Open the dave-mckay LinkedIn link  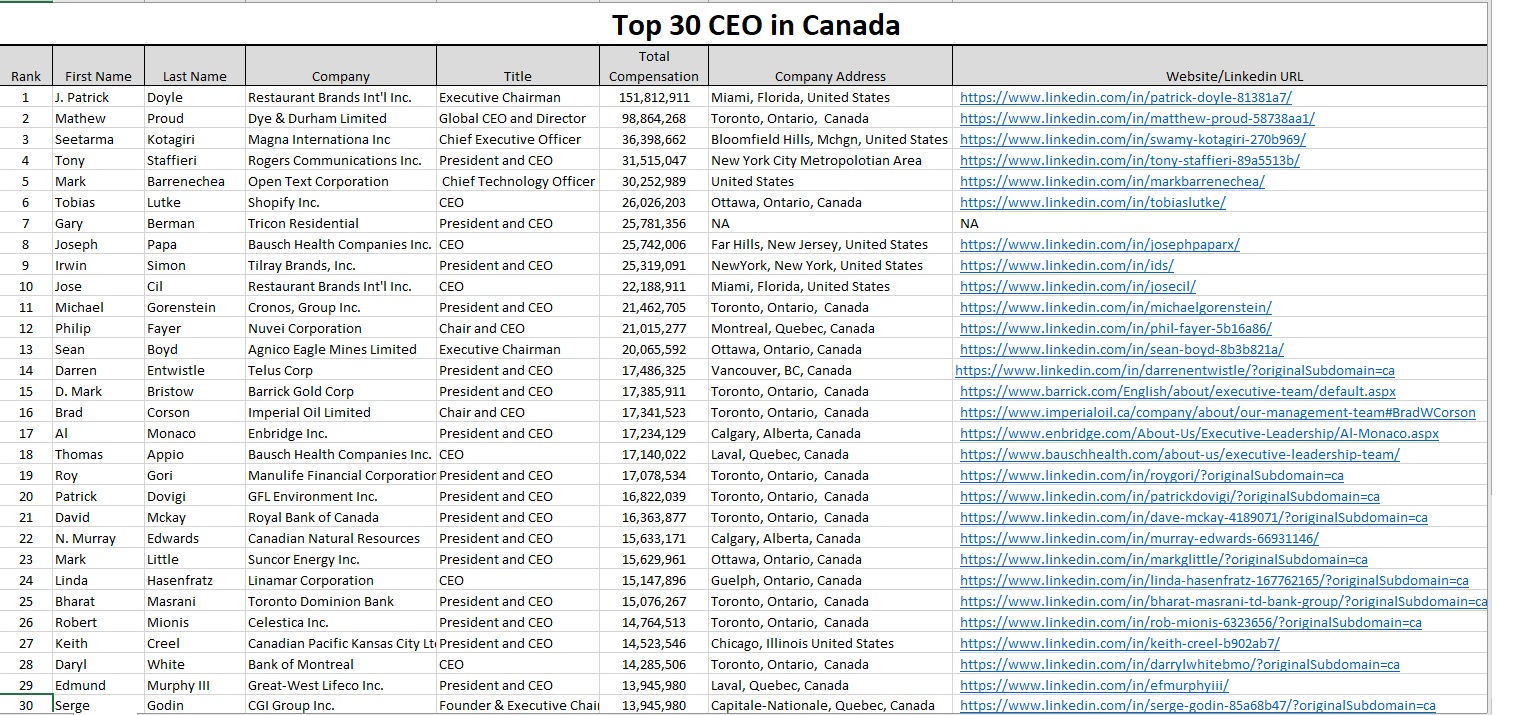click(x=1194, y=517)
